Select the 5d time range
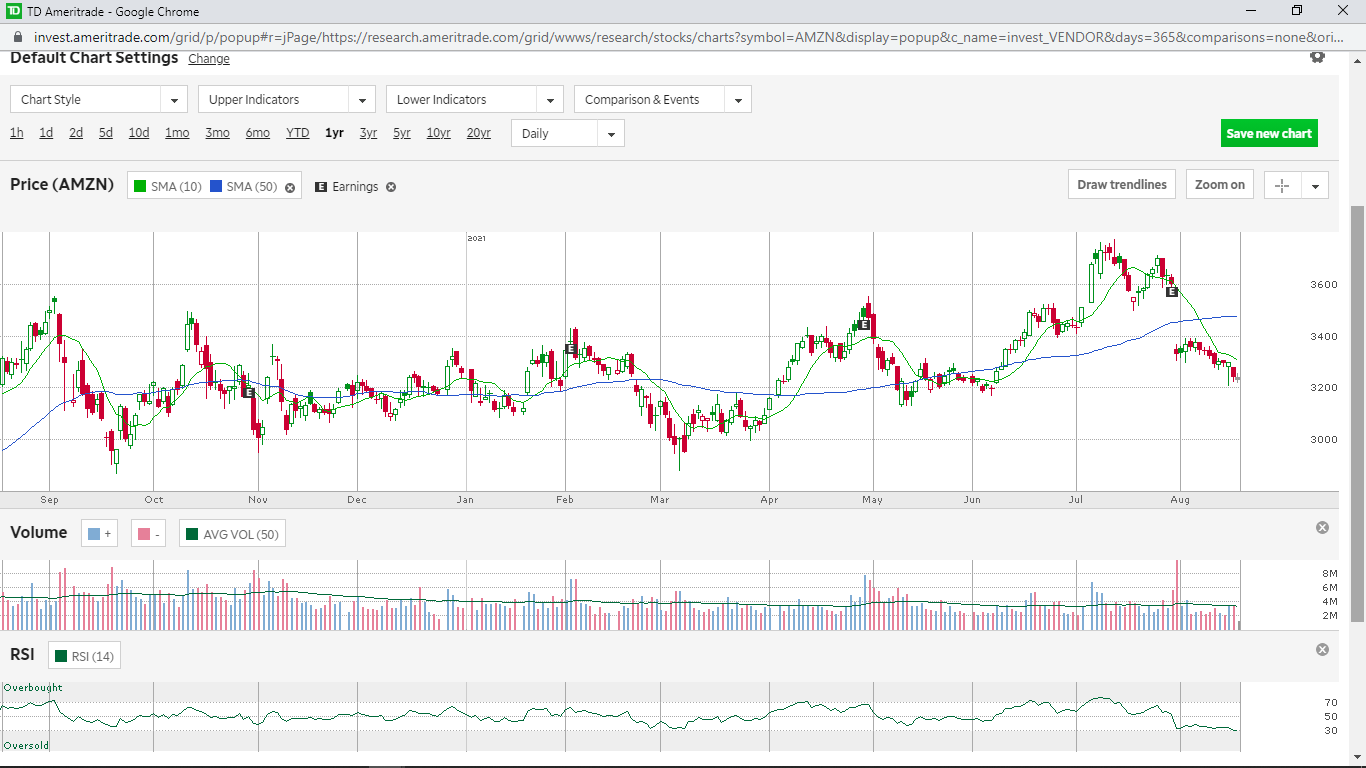Screen dimensions: 1366x768 tap(106, 133)
